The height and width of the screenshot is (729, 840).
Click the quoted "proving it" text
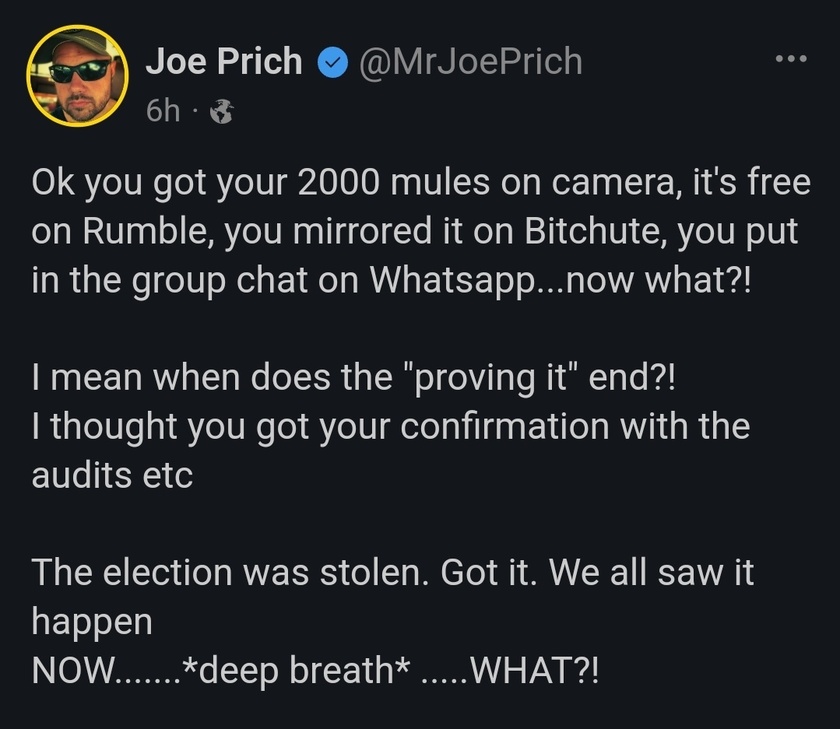click(489, 379)
